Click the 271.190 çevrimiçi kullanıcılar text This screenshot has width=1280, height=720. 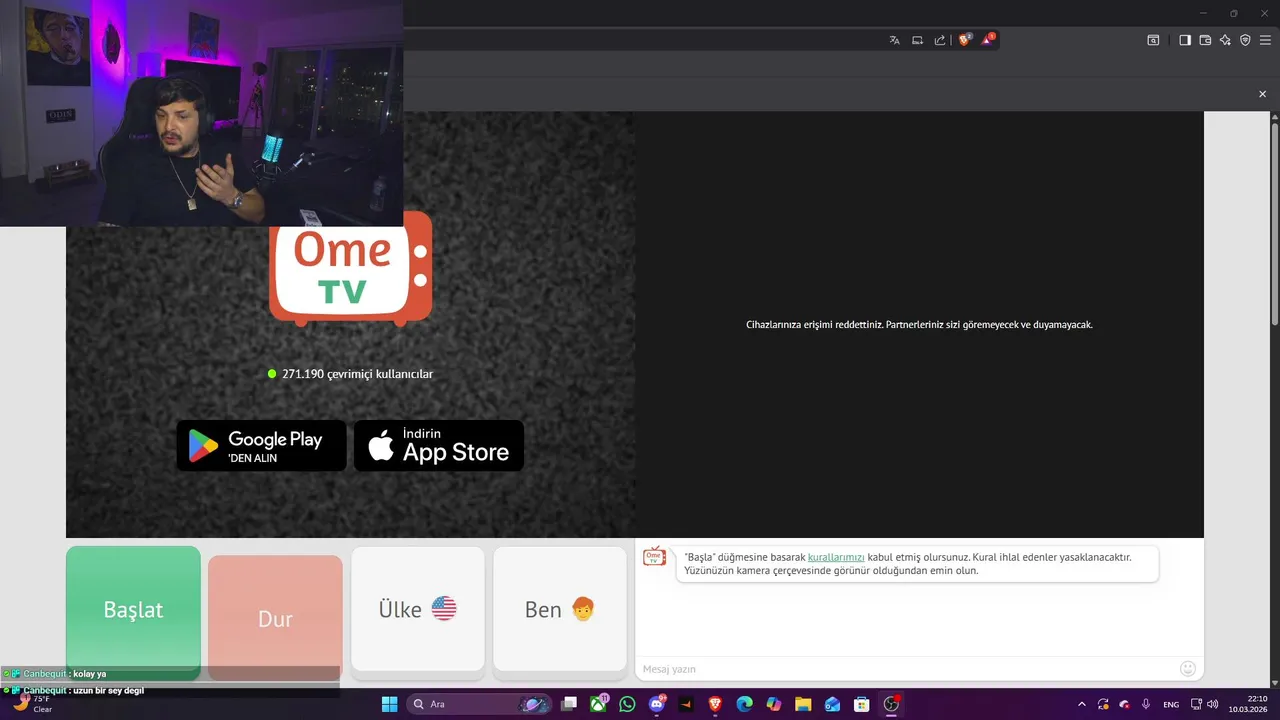(x=357, y=374)
